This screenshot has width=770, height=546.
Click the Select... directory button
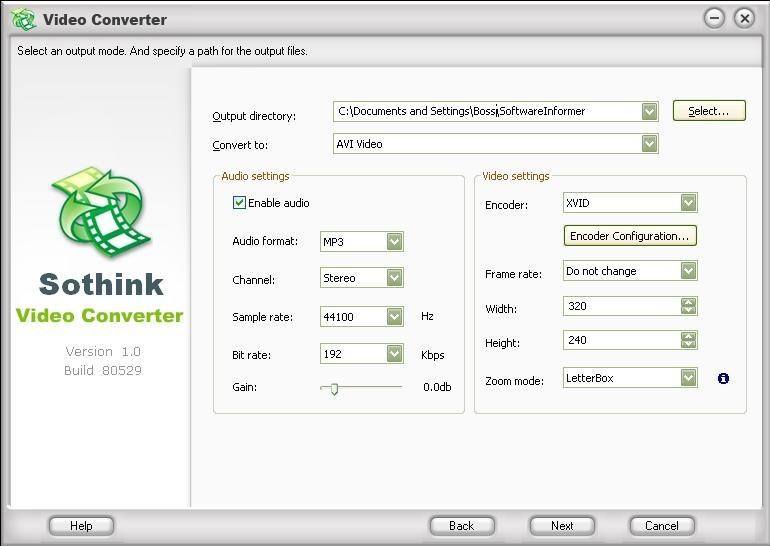(x=709, y=110)
